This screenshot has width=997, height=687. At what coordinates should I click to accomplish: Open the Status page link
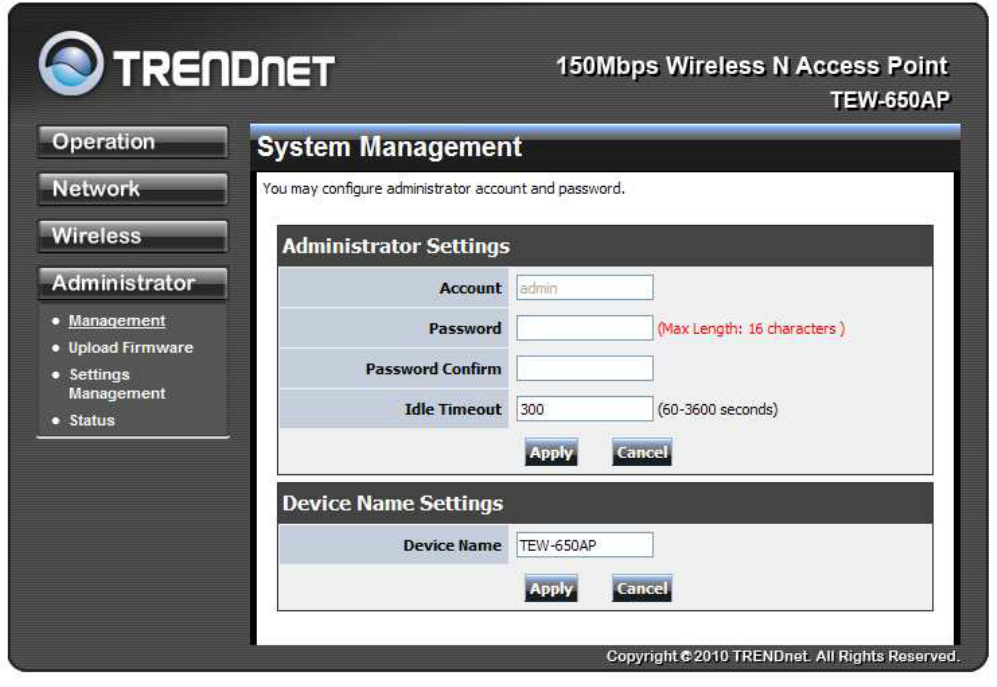point(92,420)
